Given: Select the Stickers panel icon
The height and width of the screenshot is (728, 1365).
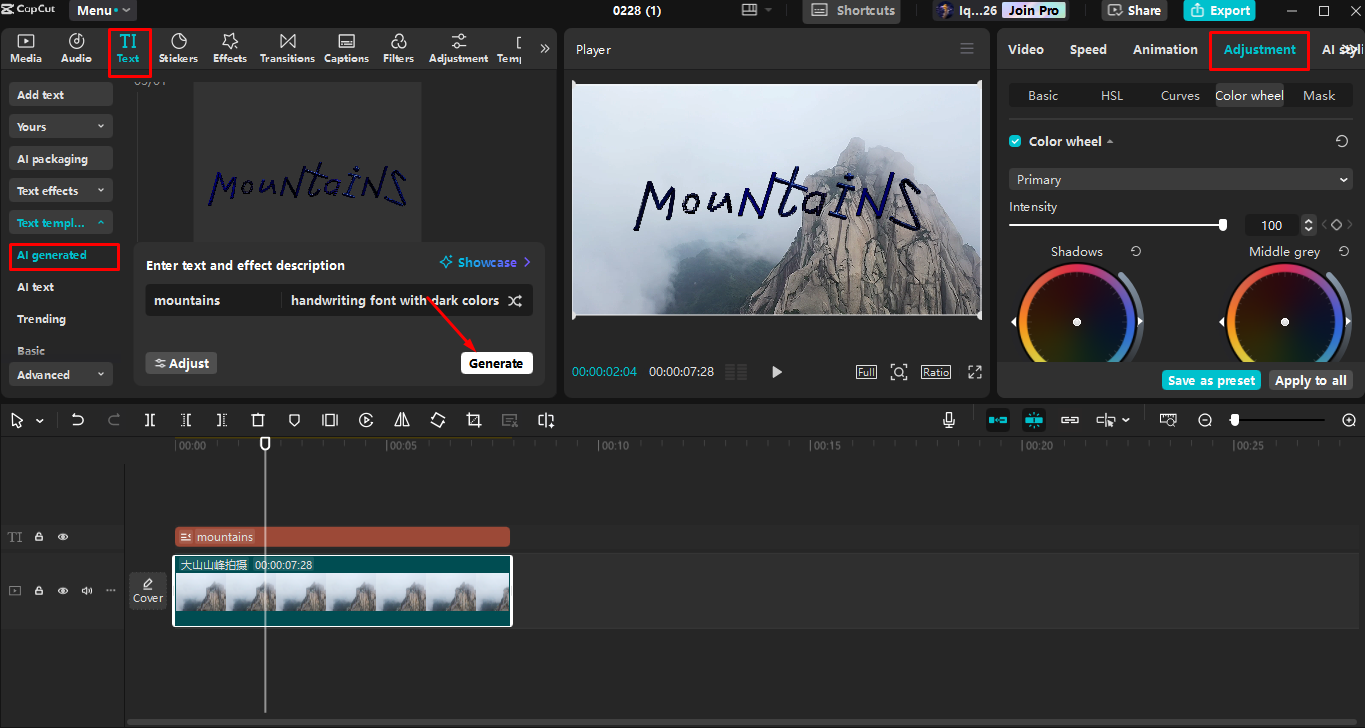Looking at the screenshot, I should click(178, 47).
